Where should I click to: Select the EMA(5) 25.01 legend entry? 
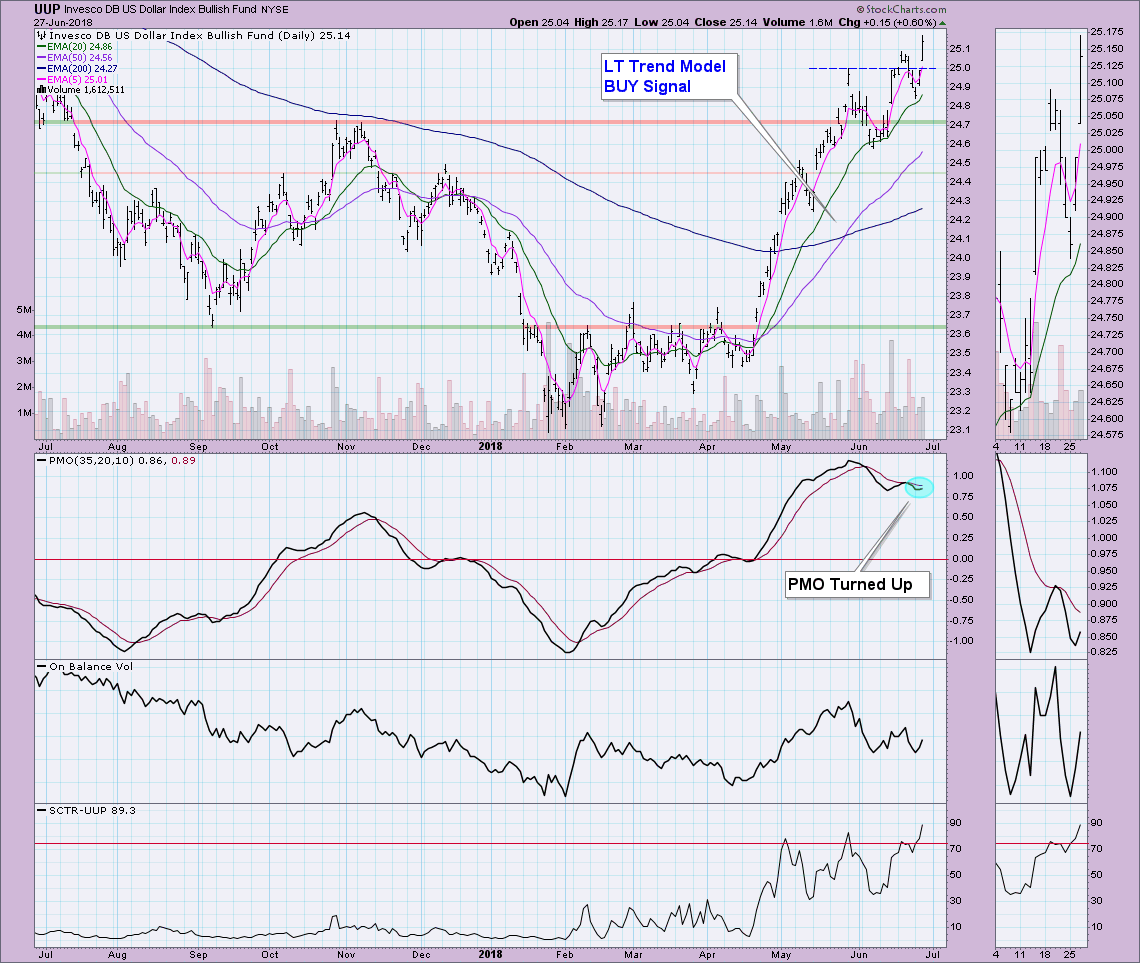point(78,79)
